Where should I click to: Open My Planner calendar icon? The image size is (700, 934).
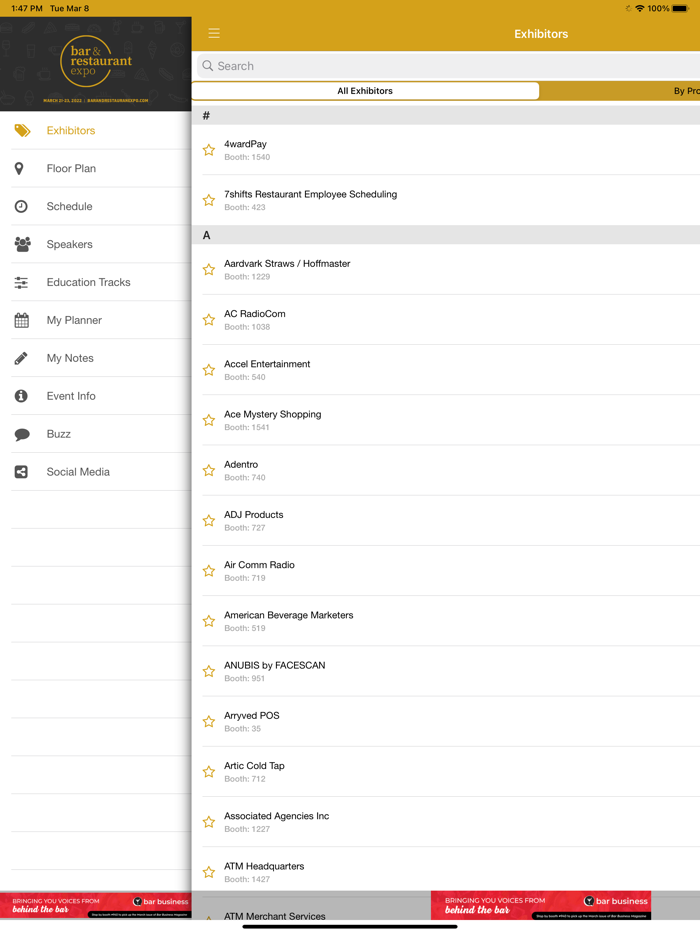[x=21, y=321]
